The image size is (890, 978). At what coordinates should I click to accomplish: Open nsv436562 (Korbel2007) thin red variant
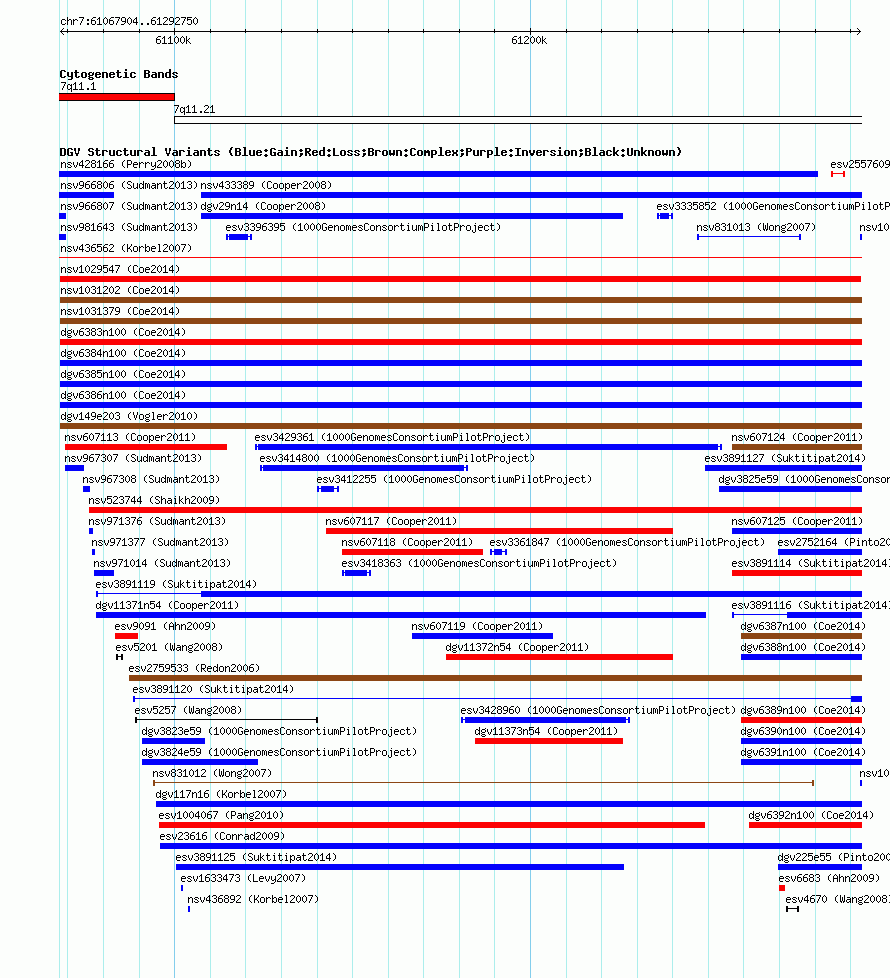[x=460, y=257]
